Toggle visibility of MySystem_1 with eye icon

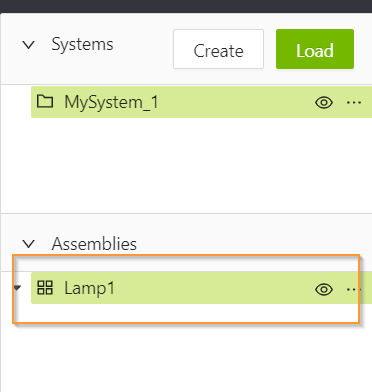tap(324, 102)
